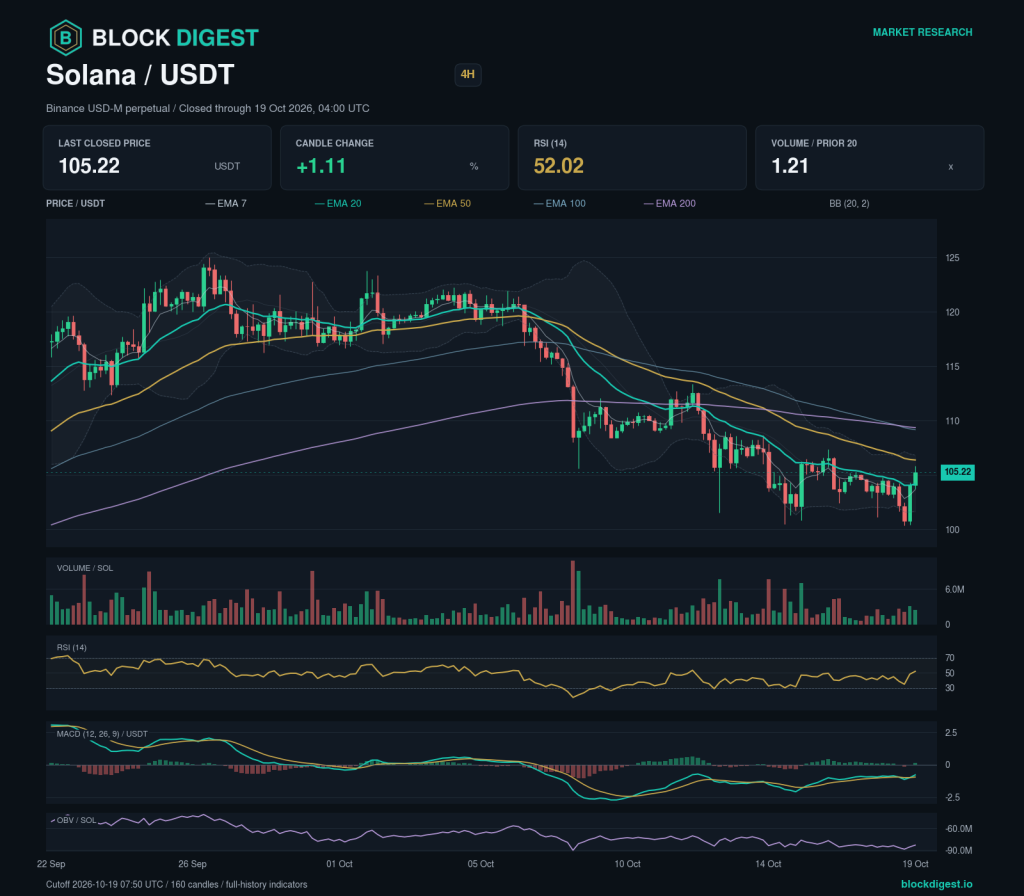Click the 10 Oct date axis label
The width and height of the screenshot is (1024, 896).
click(627, 864)
